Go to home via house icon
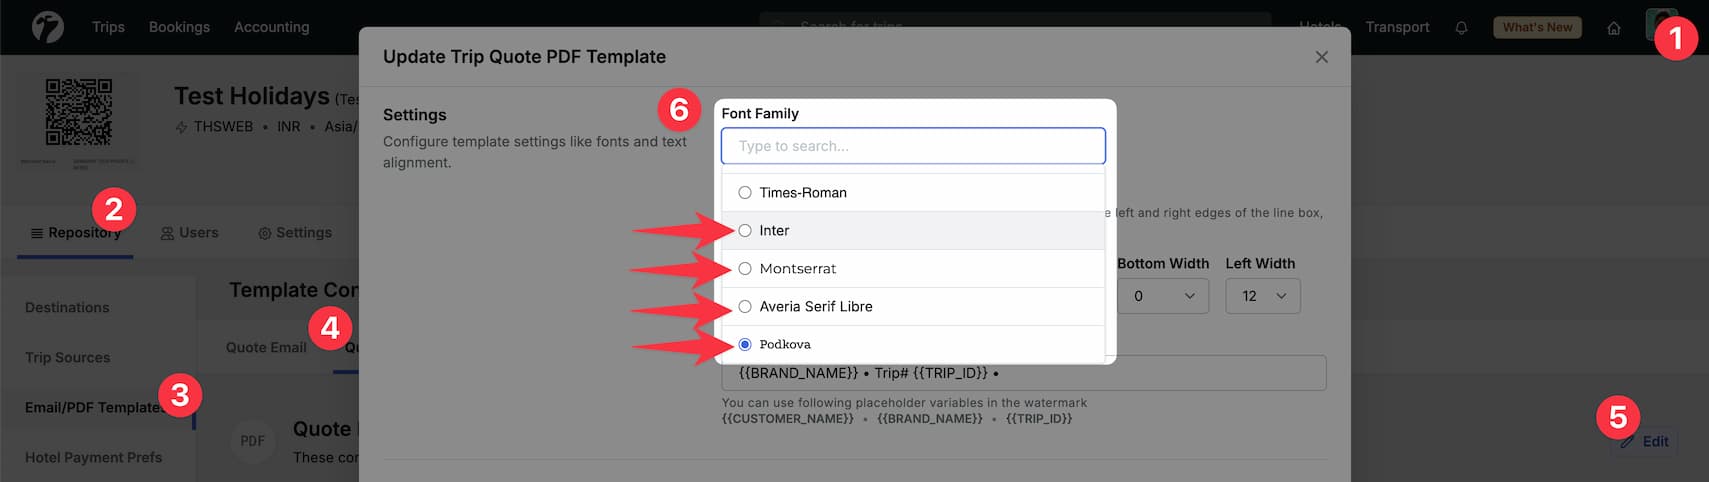This screenshot has height=482, width=1709. click(1613, 28)
